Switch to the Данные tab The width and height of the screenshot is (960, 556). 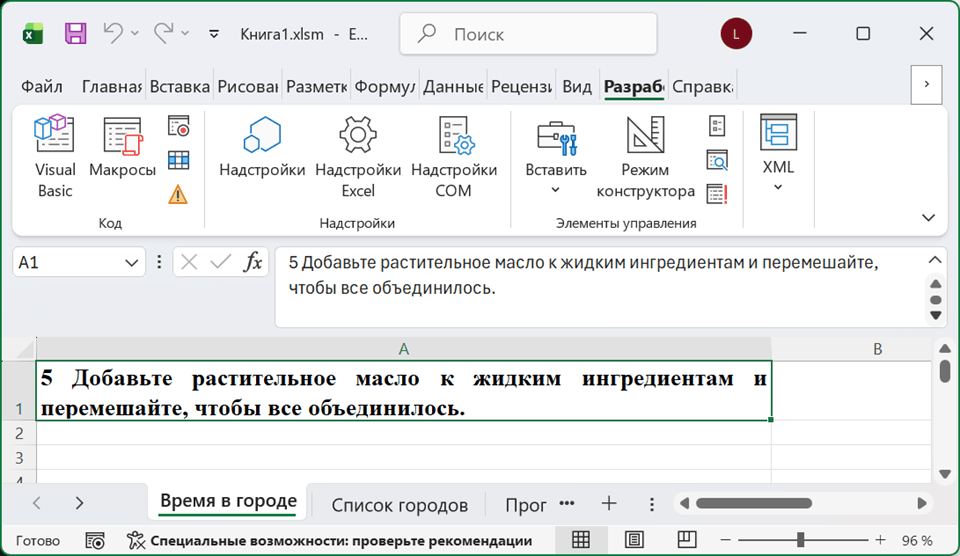click(453, 86)
